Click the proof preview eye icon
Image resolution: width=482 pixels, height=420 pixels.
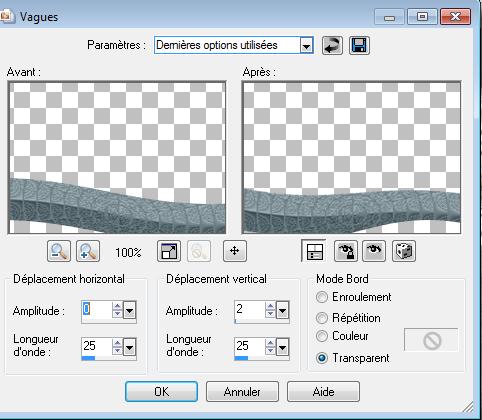[x=374, y=251]
